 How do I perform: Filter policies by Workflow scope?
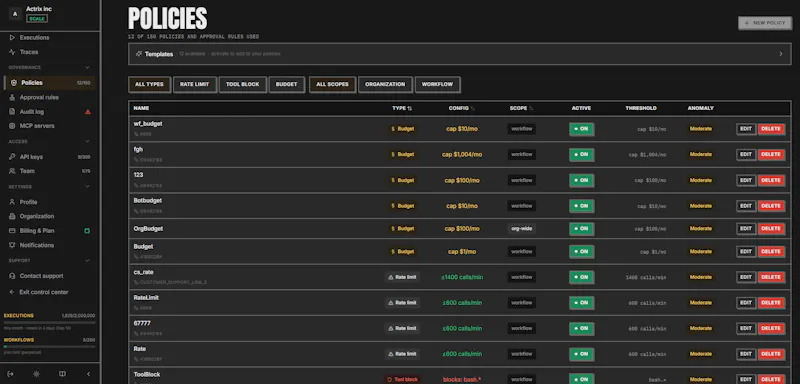pos(438,85)
